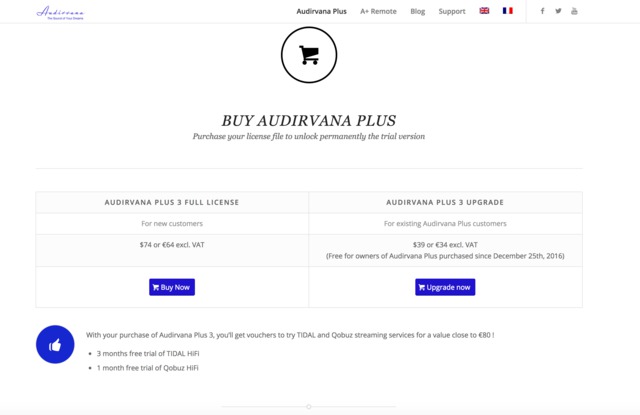This screenshot has height=415, width=640.
Task: Open the Audirvana Plus menu item
Action: [322, 11]
